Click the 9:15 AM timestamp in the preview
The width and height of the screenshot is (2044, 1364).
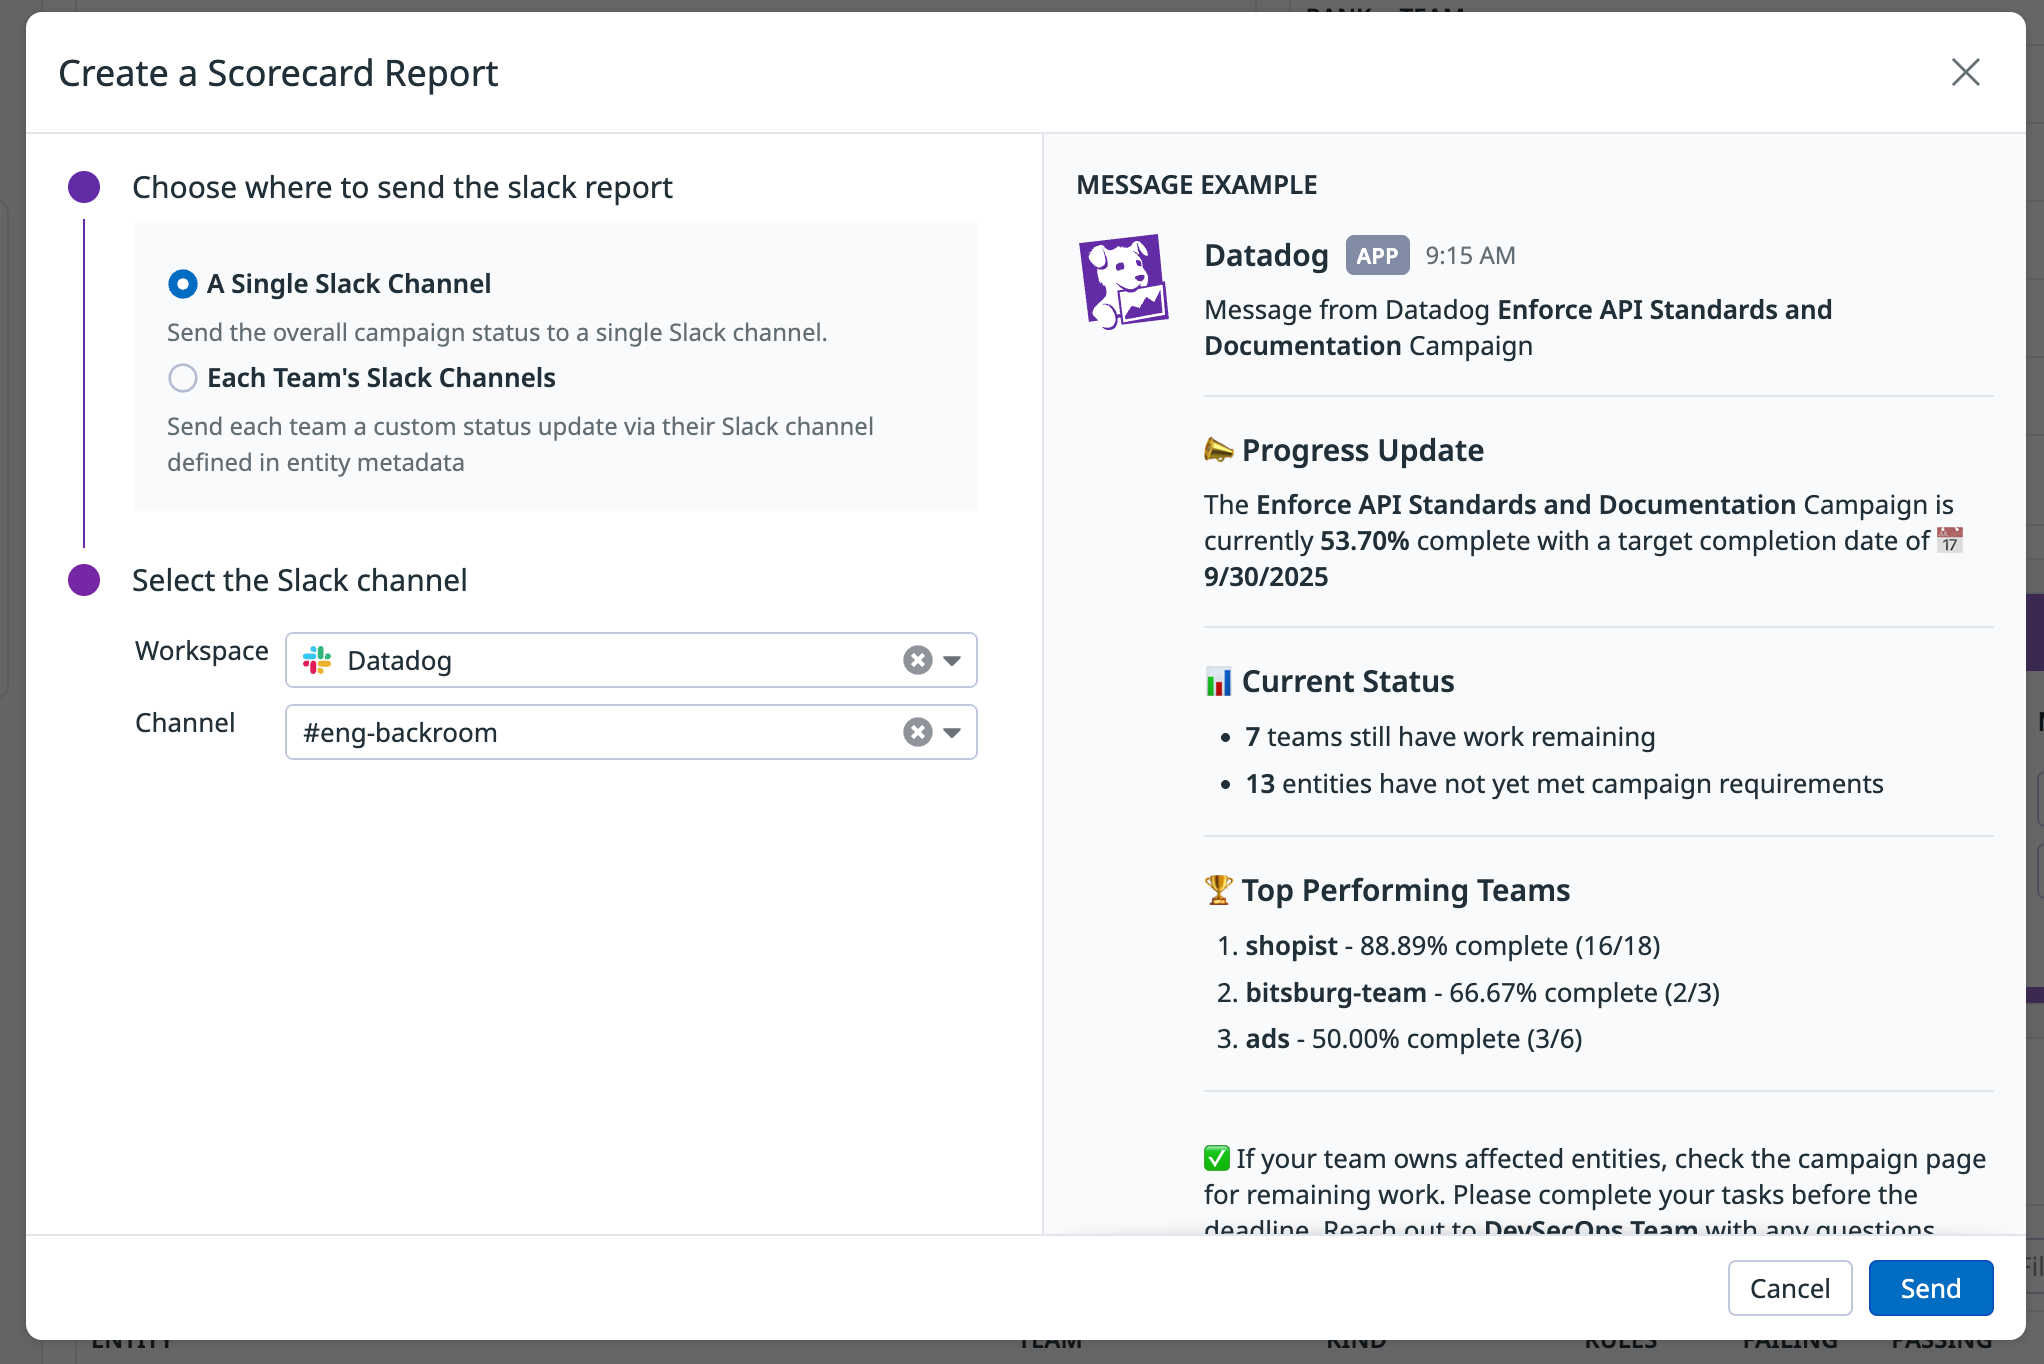pyautogui.click(x=1470, y=255)
